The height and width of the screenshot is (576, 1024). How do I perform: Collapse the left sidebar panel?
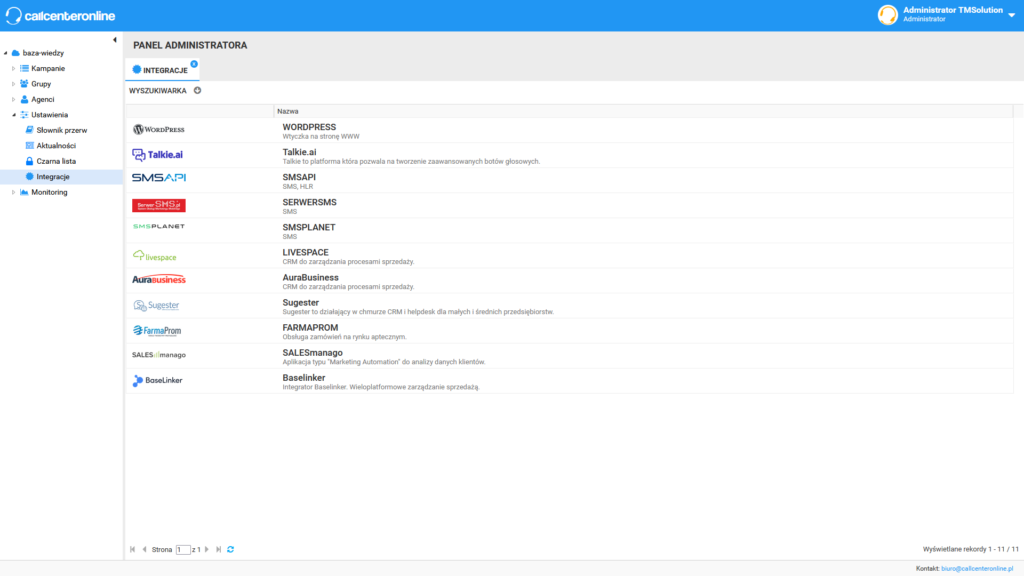[115, 40]
